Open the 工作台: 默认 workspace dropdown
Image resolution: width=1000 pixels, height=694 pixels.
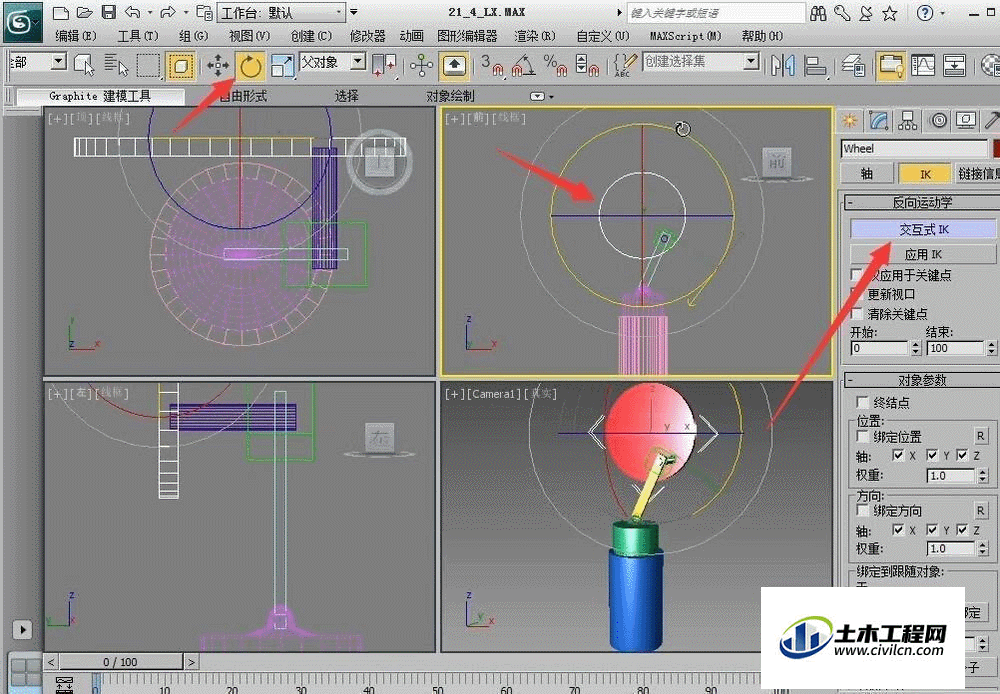pyautogui.click(x=281, y=13)
